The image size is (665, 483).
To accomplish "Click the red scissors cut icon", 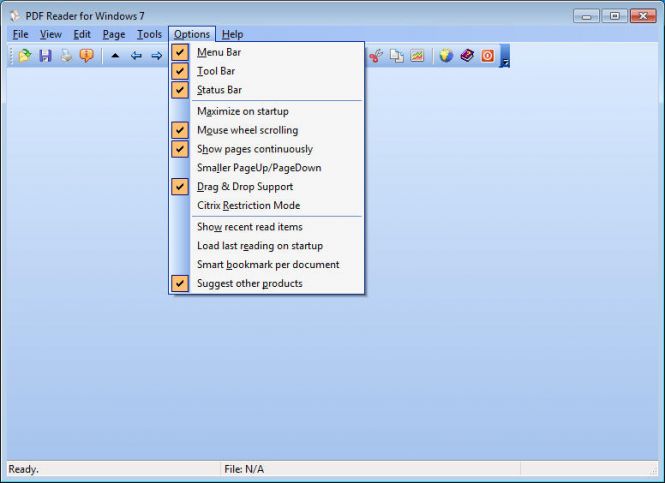I will click(376, 56).
